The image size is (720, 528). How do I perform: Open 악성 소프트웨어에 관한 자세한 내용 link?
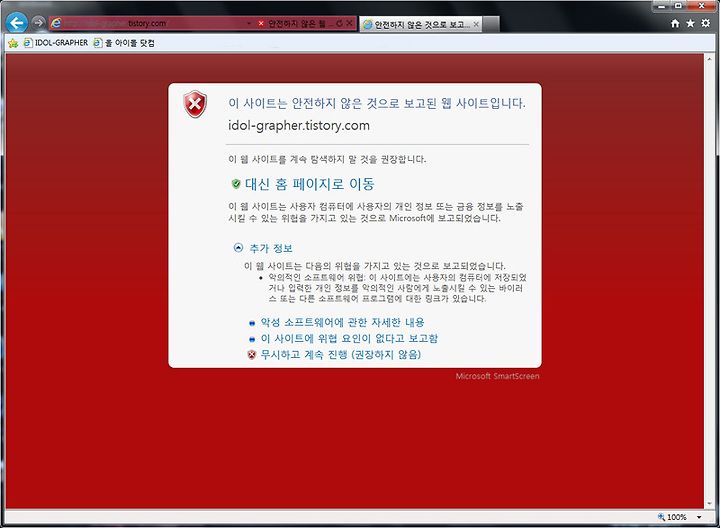(x=343, y=322)
